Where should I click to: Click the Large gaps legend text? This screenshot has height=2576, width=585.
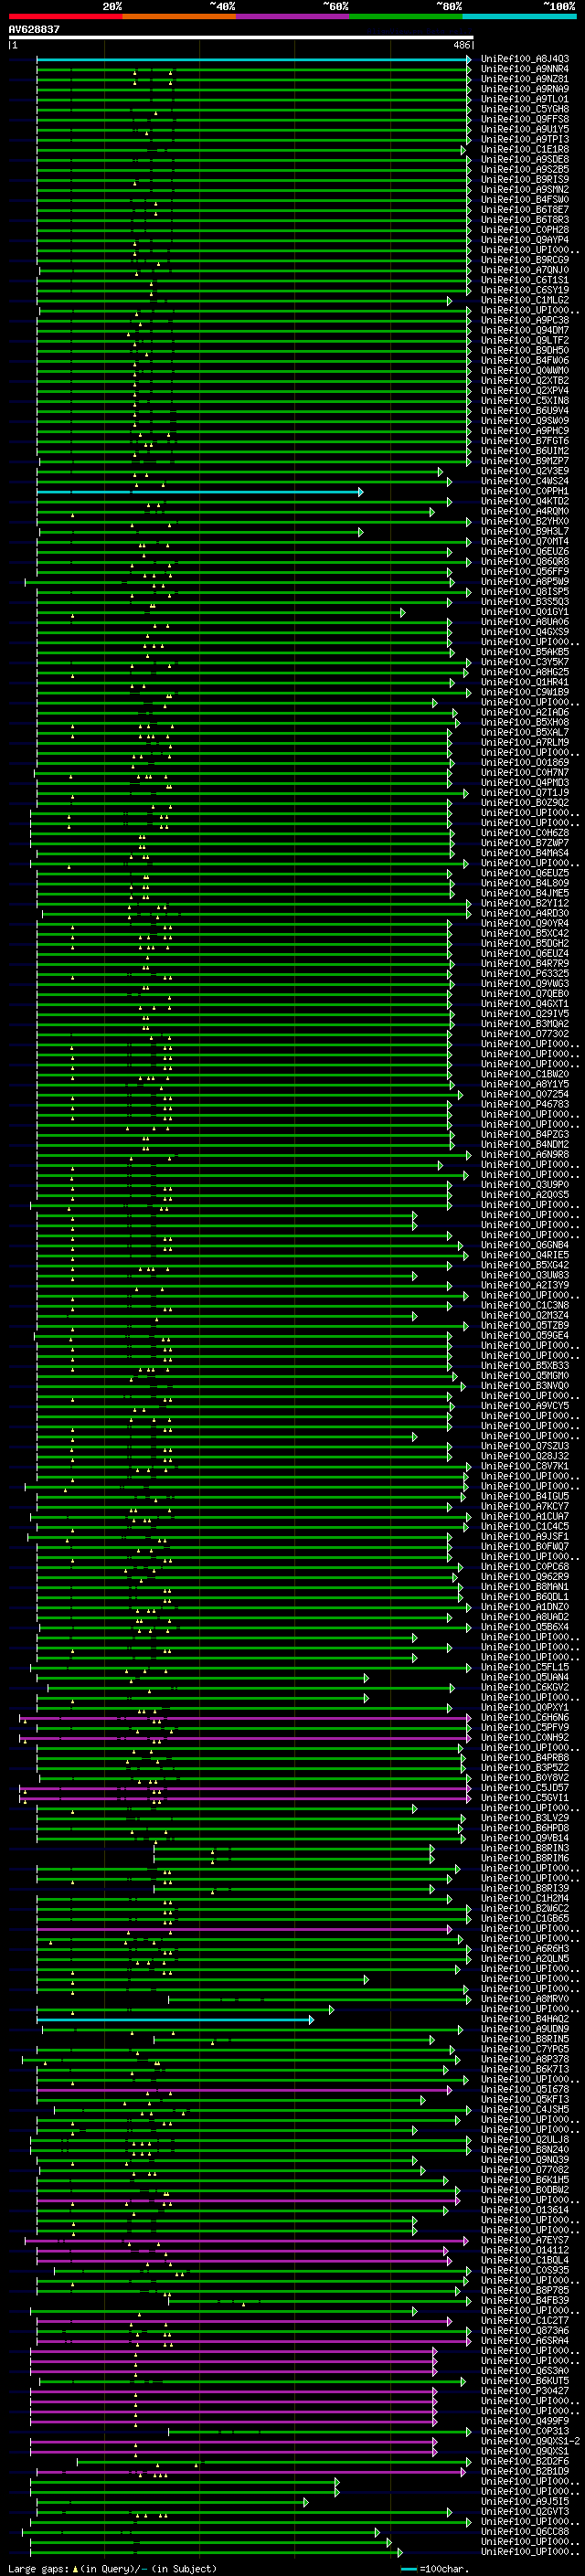pyautogui.click(x=112, y=2569)
